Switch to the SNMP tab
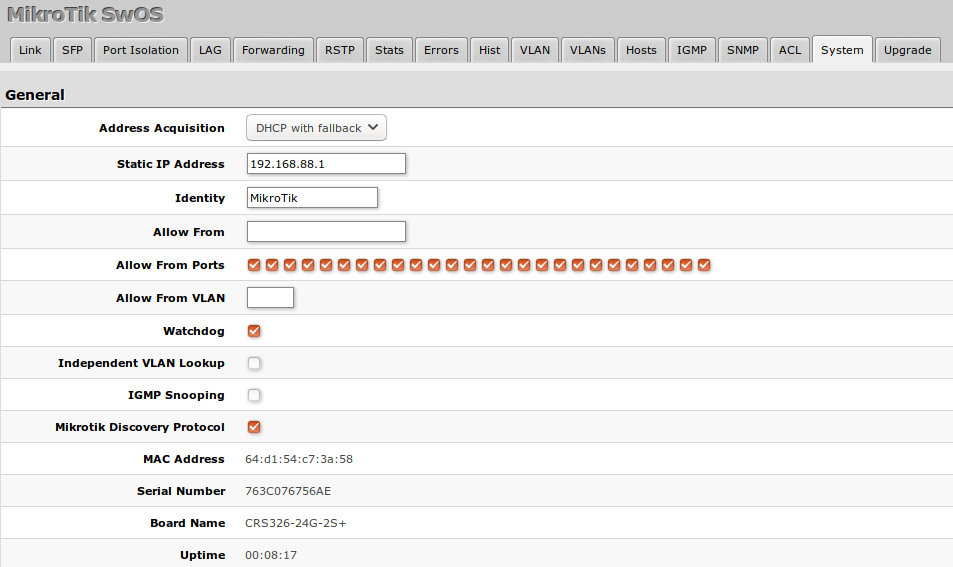Image resolution: width=953 pixels, height=567 pixels. [743, 50]
